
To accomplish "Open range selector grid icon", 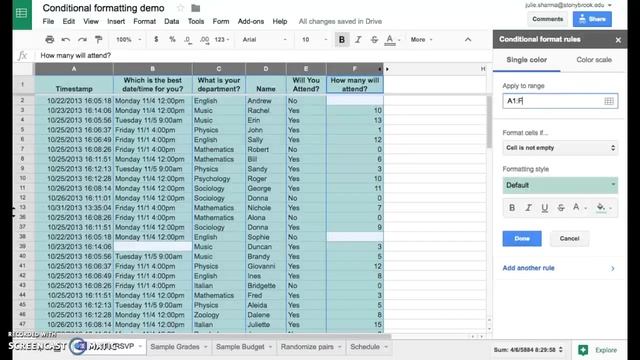I will (609, 101).
